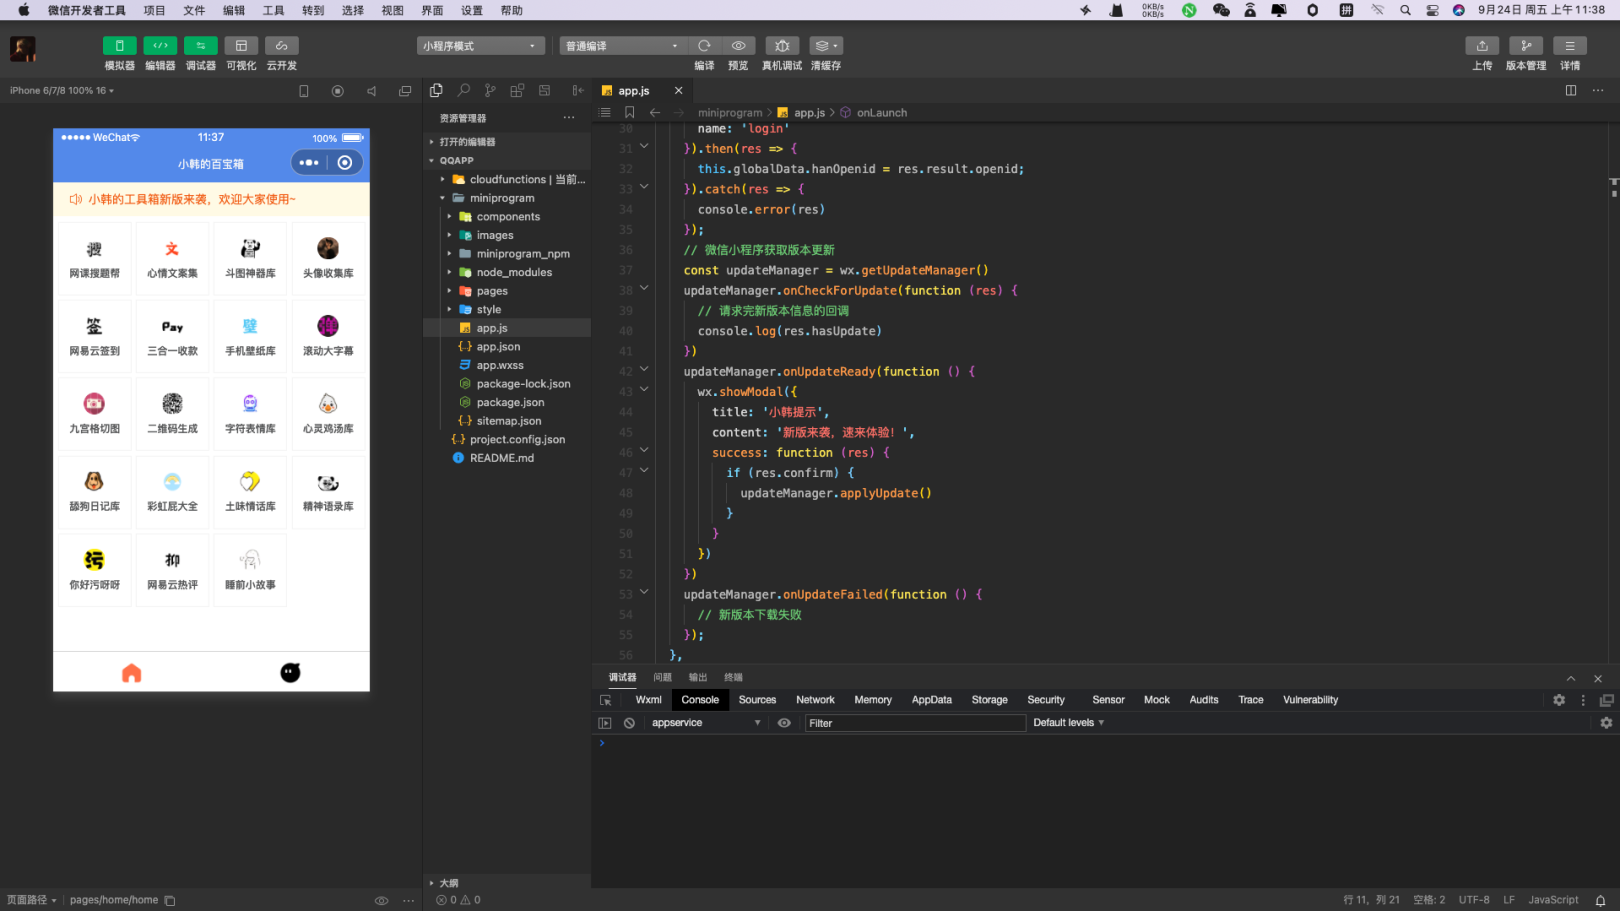Open the iPhone 6/7/8 device selector

point(62,91)
